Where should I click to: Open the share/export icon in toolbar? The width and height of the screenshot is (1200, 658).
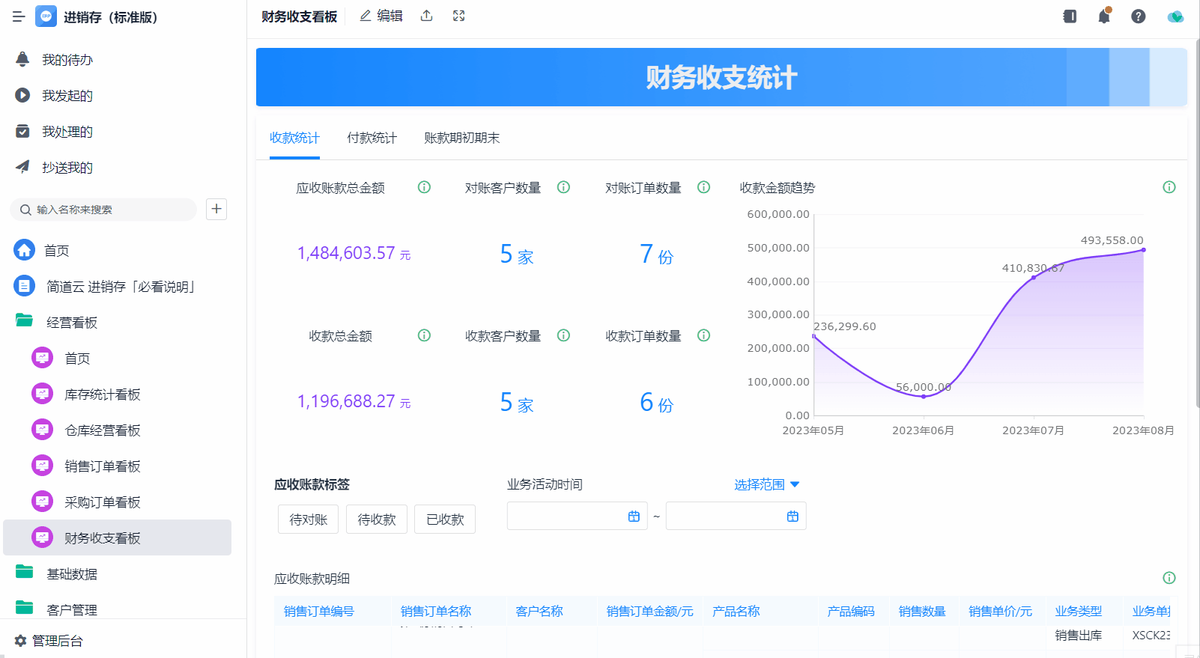427,16
